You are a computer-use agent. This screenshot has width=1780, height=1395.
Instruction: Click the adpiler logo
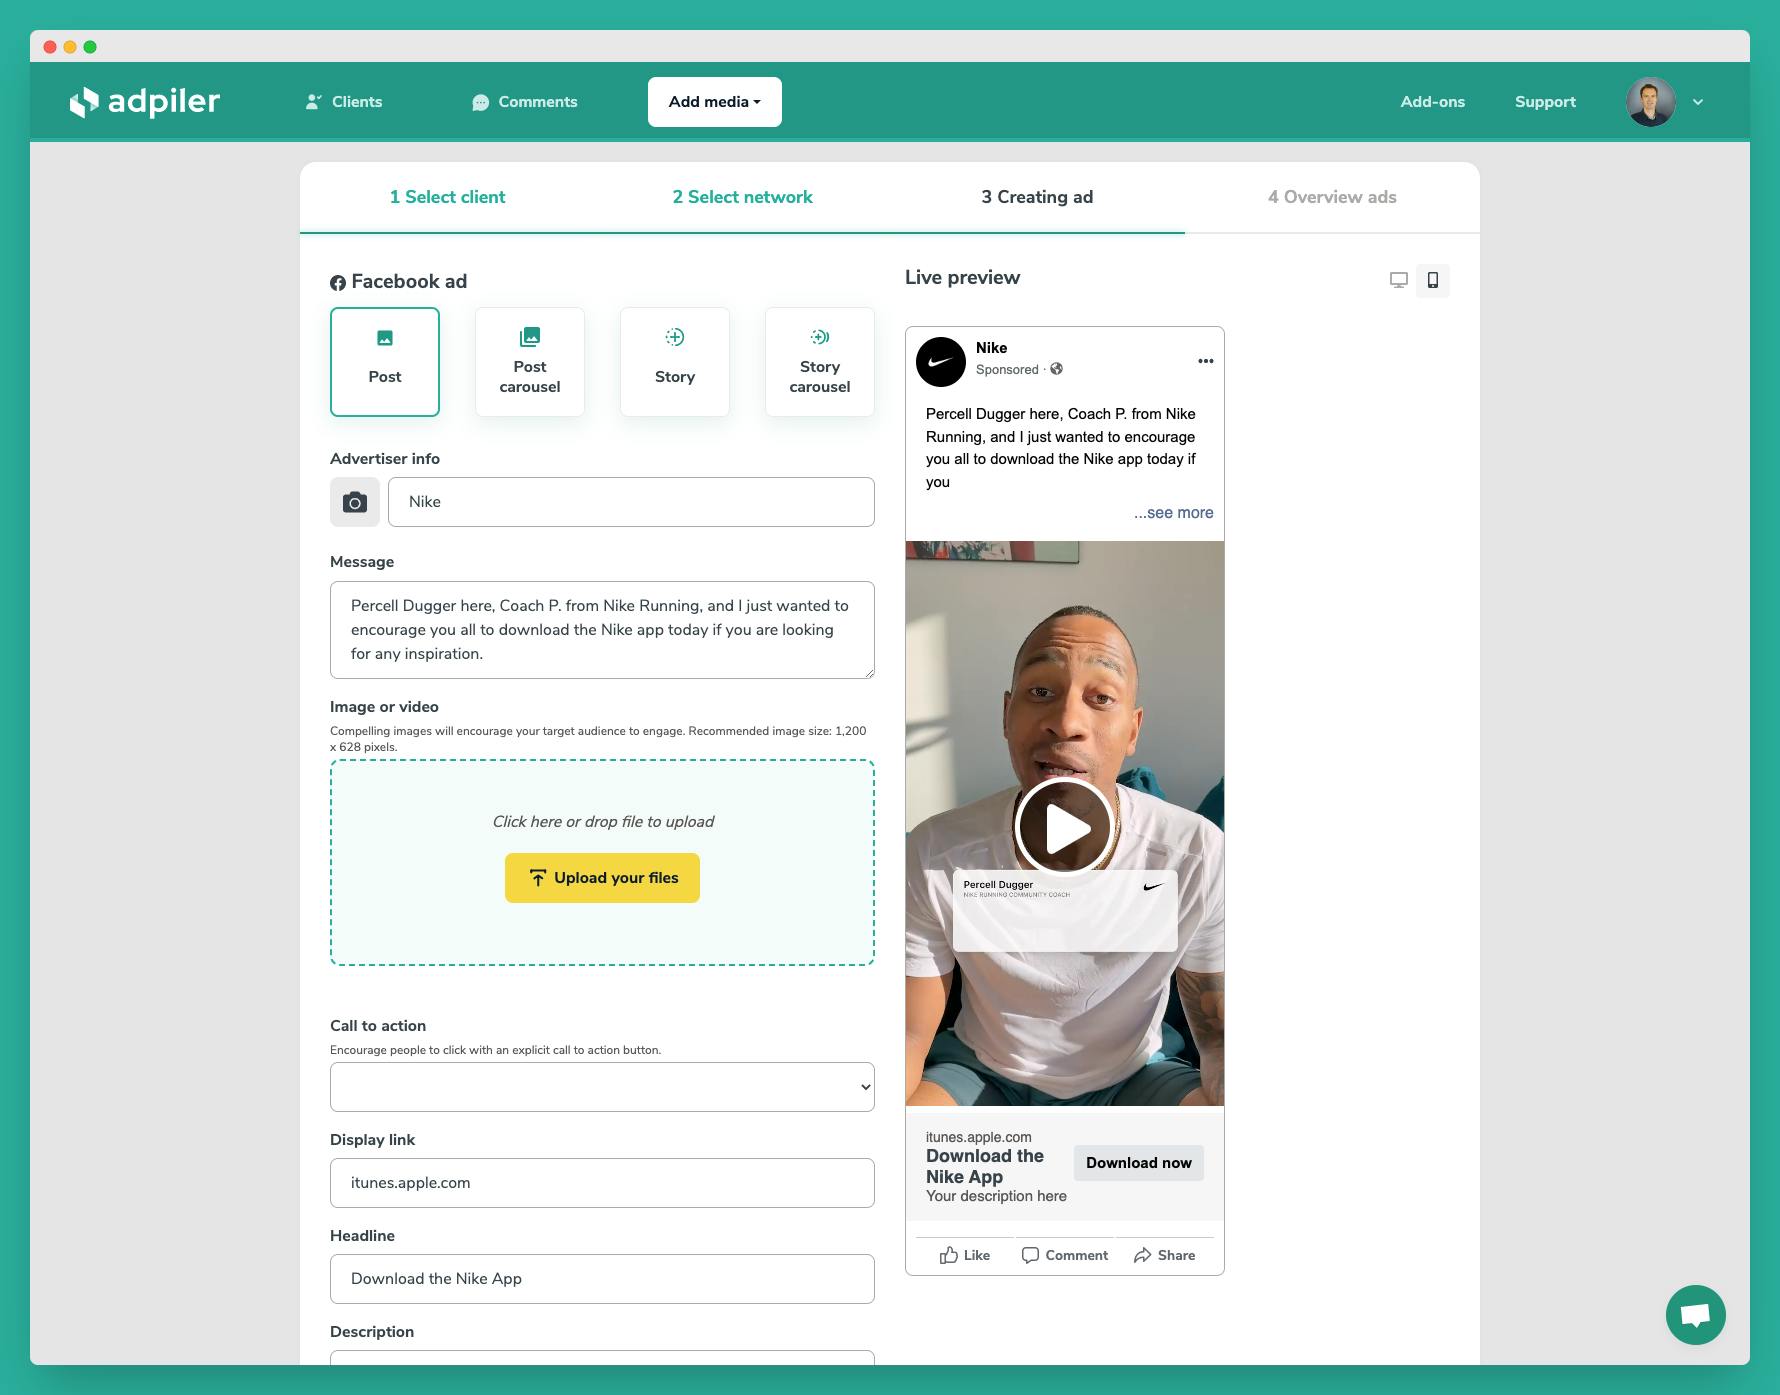pyautogui.click(x=145, y=102)
